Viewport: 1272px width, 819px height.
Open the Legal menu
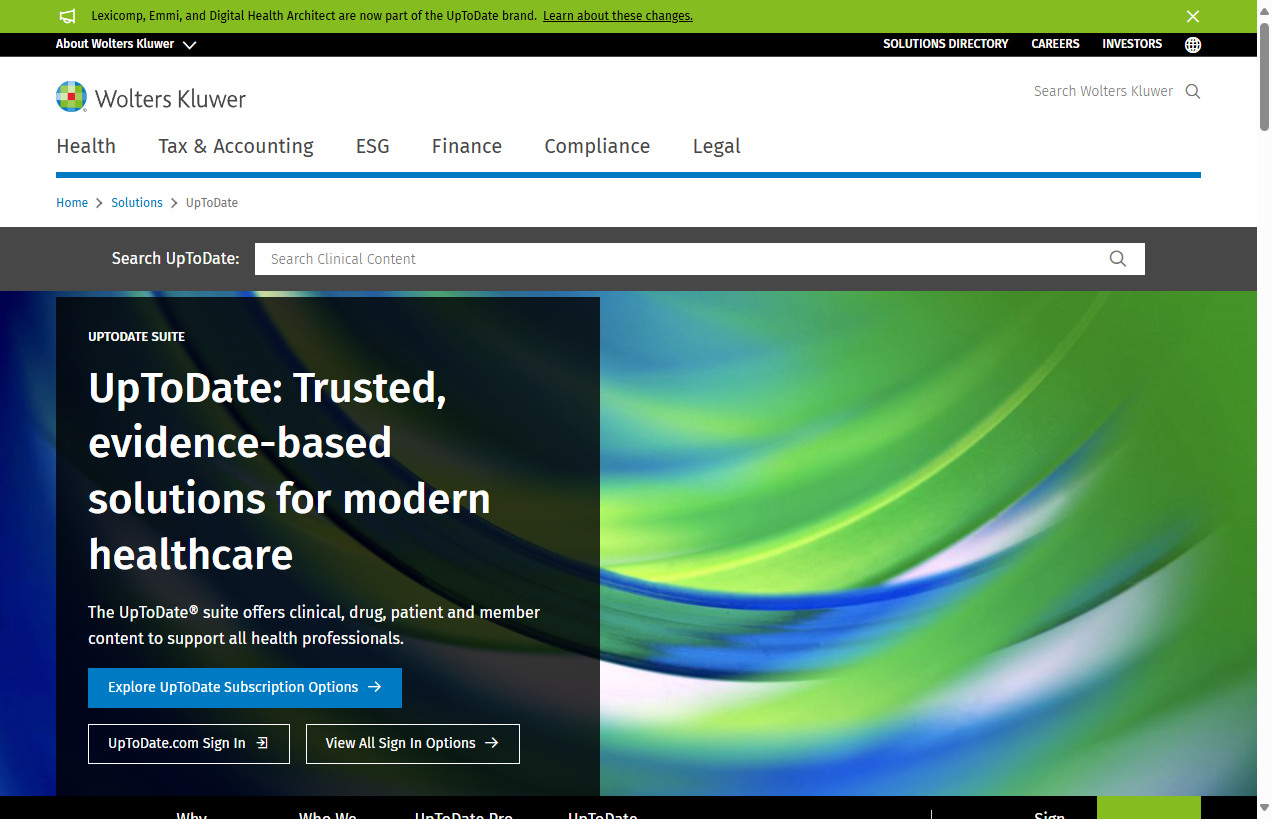point(716,147)
